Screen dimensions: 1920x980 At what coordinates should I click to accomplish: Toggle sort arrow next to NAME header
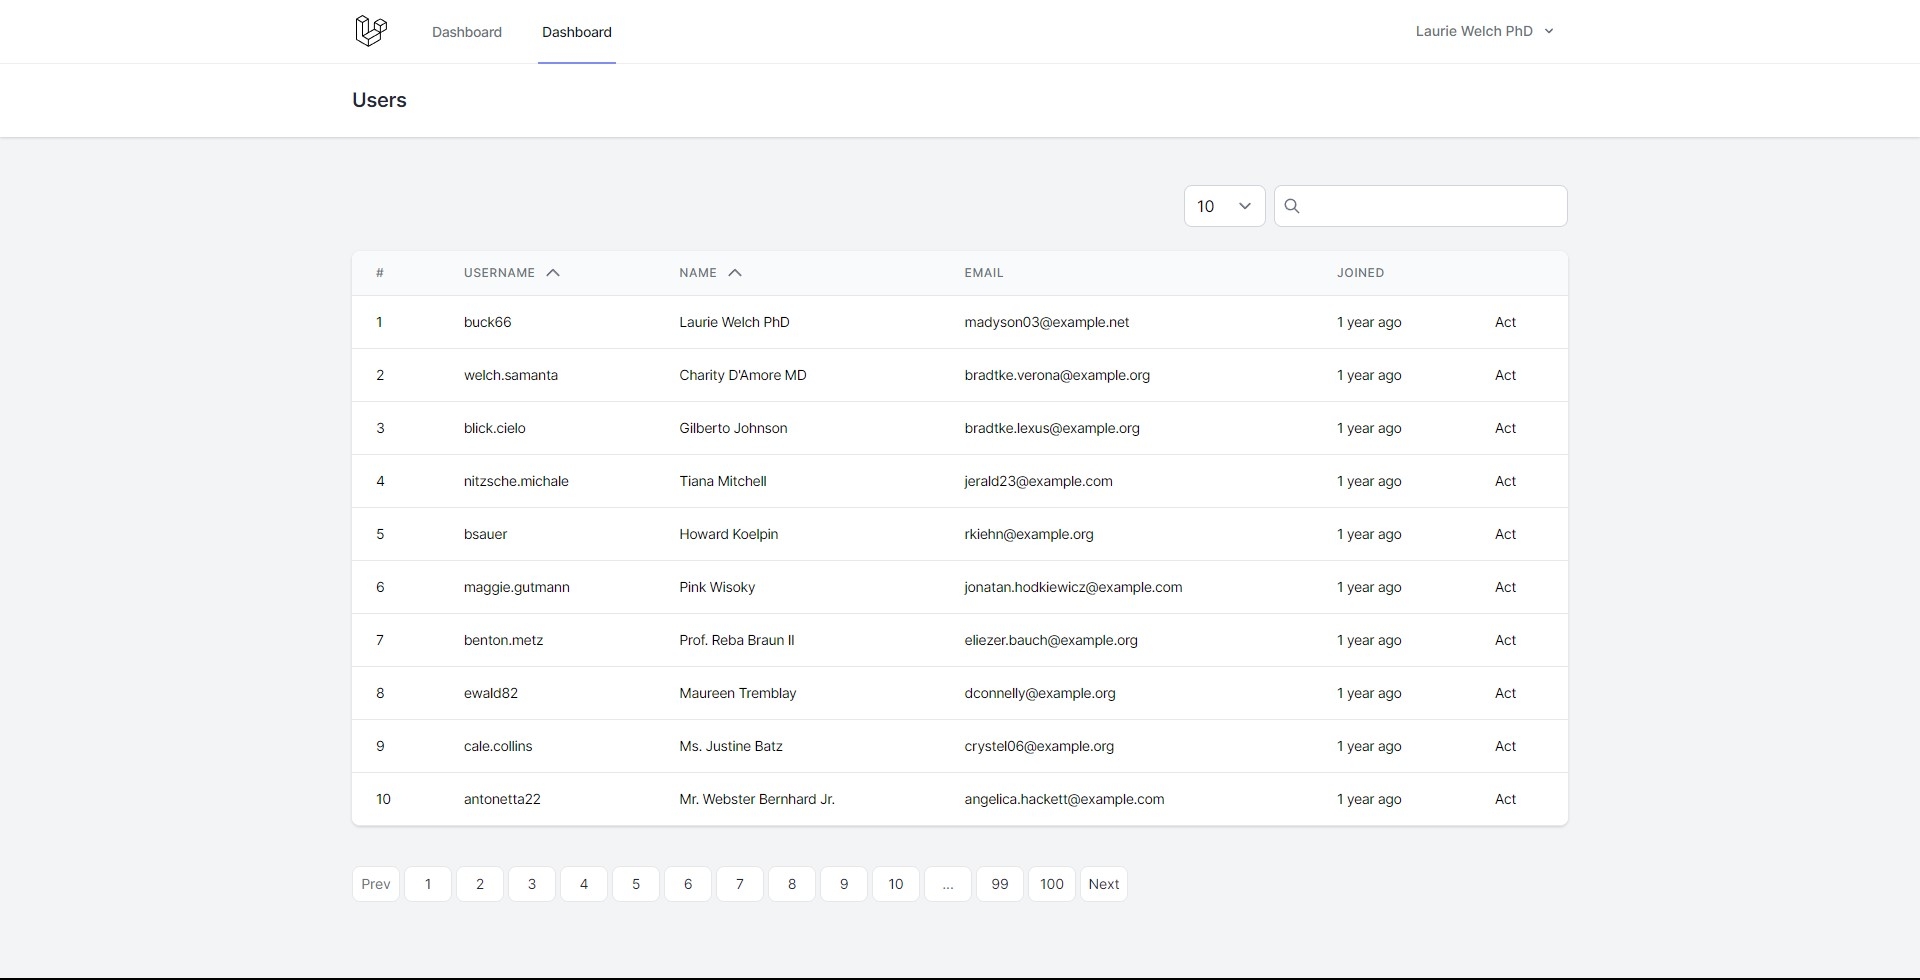tap(735, 273)
